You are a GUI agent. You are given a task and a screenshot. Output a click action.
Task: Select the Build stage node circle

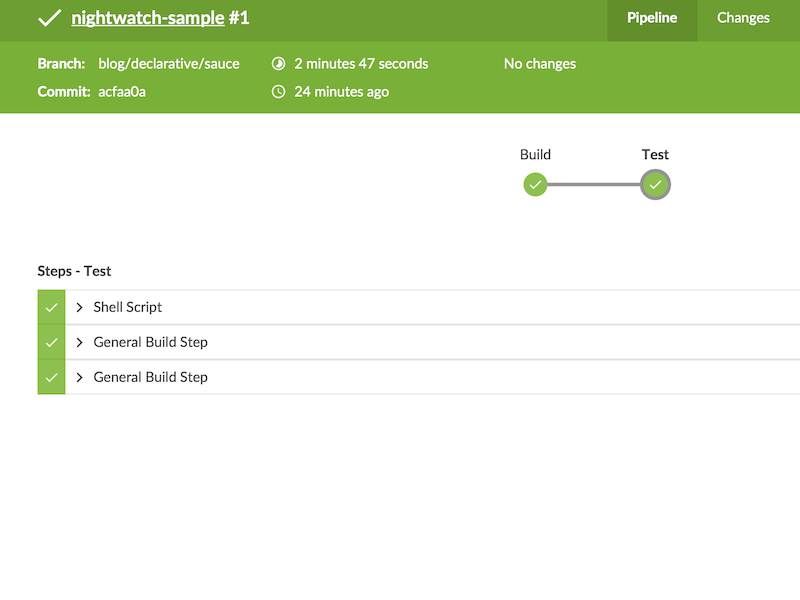click(535, 184)
